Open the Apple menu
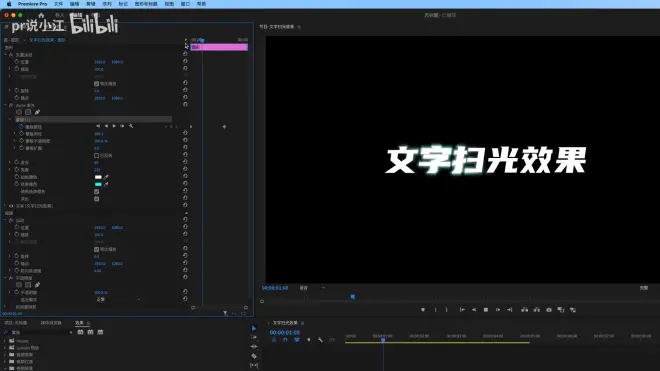 tap(9, 4)
